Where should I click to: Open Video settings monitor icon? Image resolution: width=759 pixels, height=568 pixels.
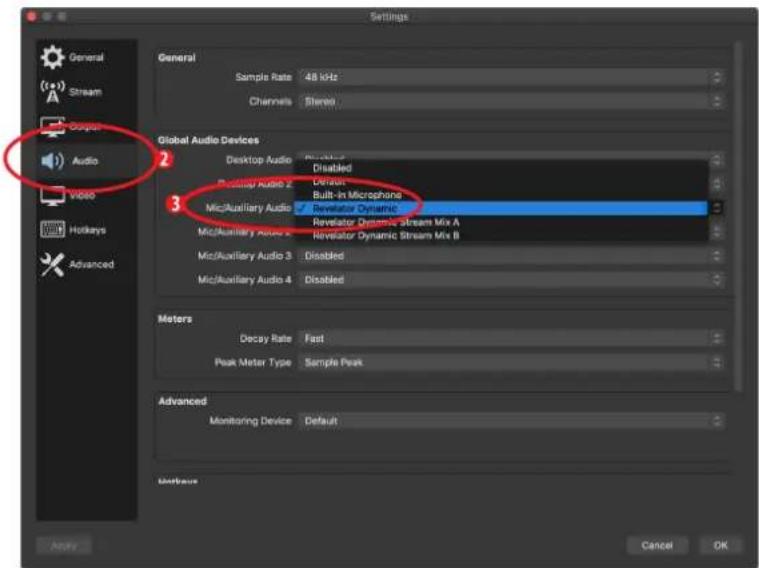(x=52, y=196)
